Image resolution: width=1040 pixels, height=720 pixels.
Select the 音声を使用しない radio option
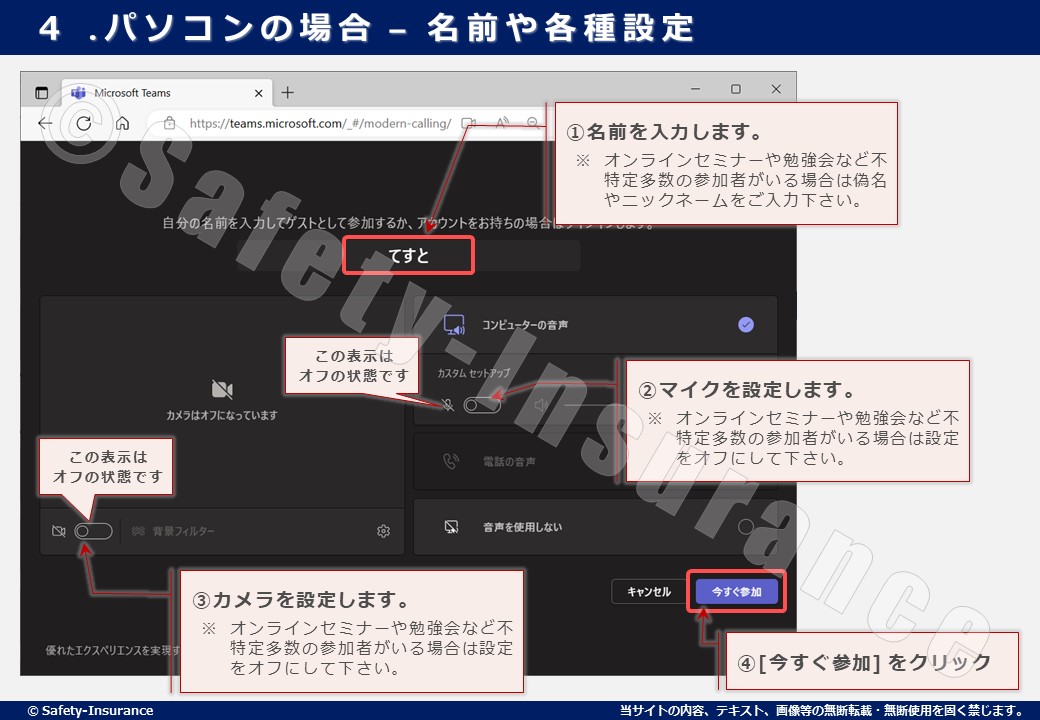(x=745, y=527)
